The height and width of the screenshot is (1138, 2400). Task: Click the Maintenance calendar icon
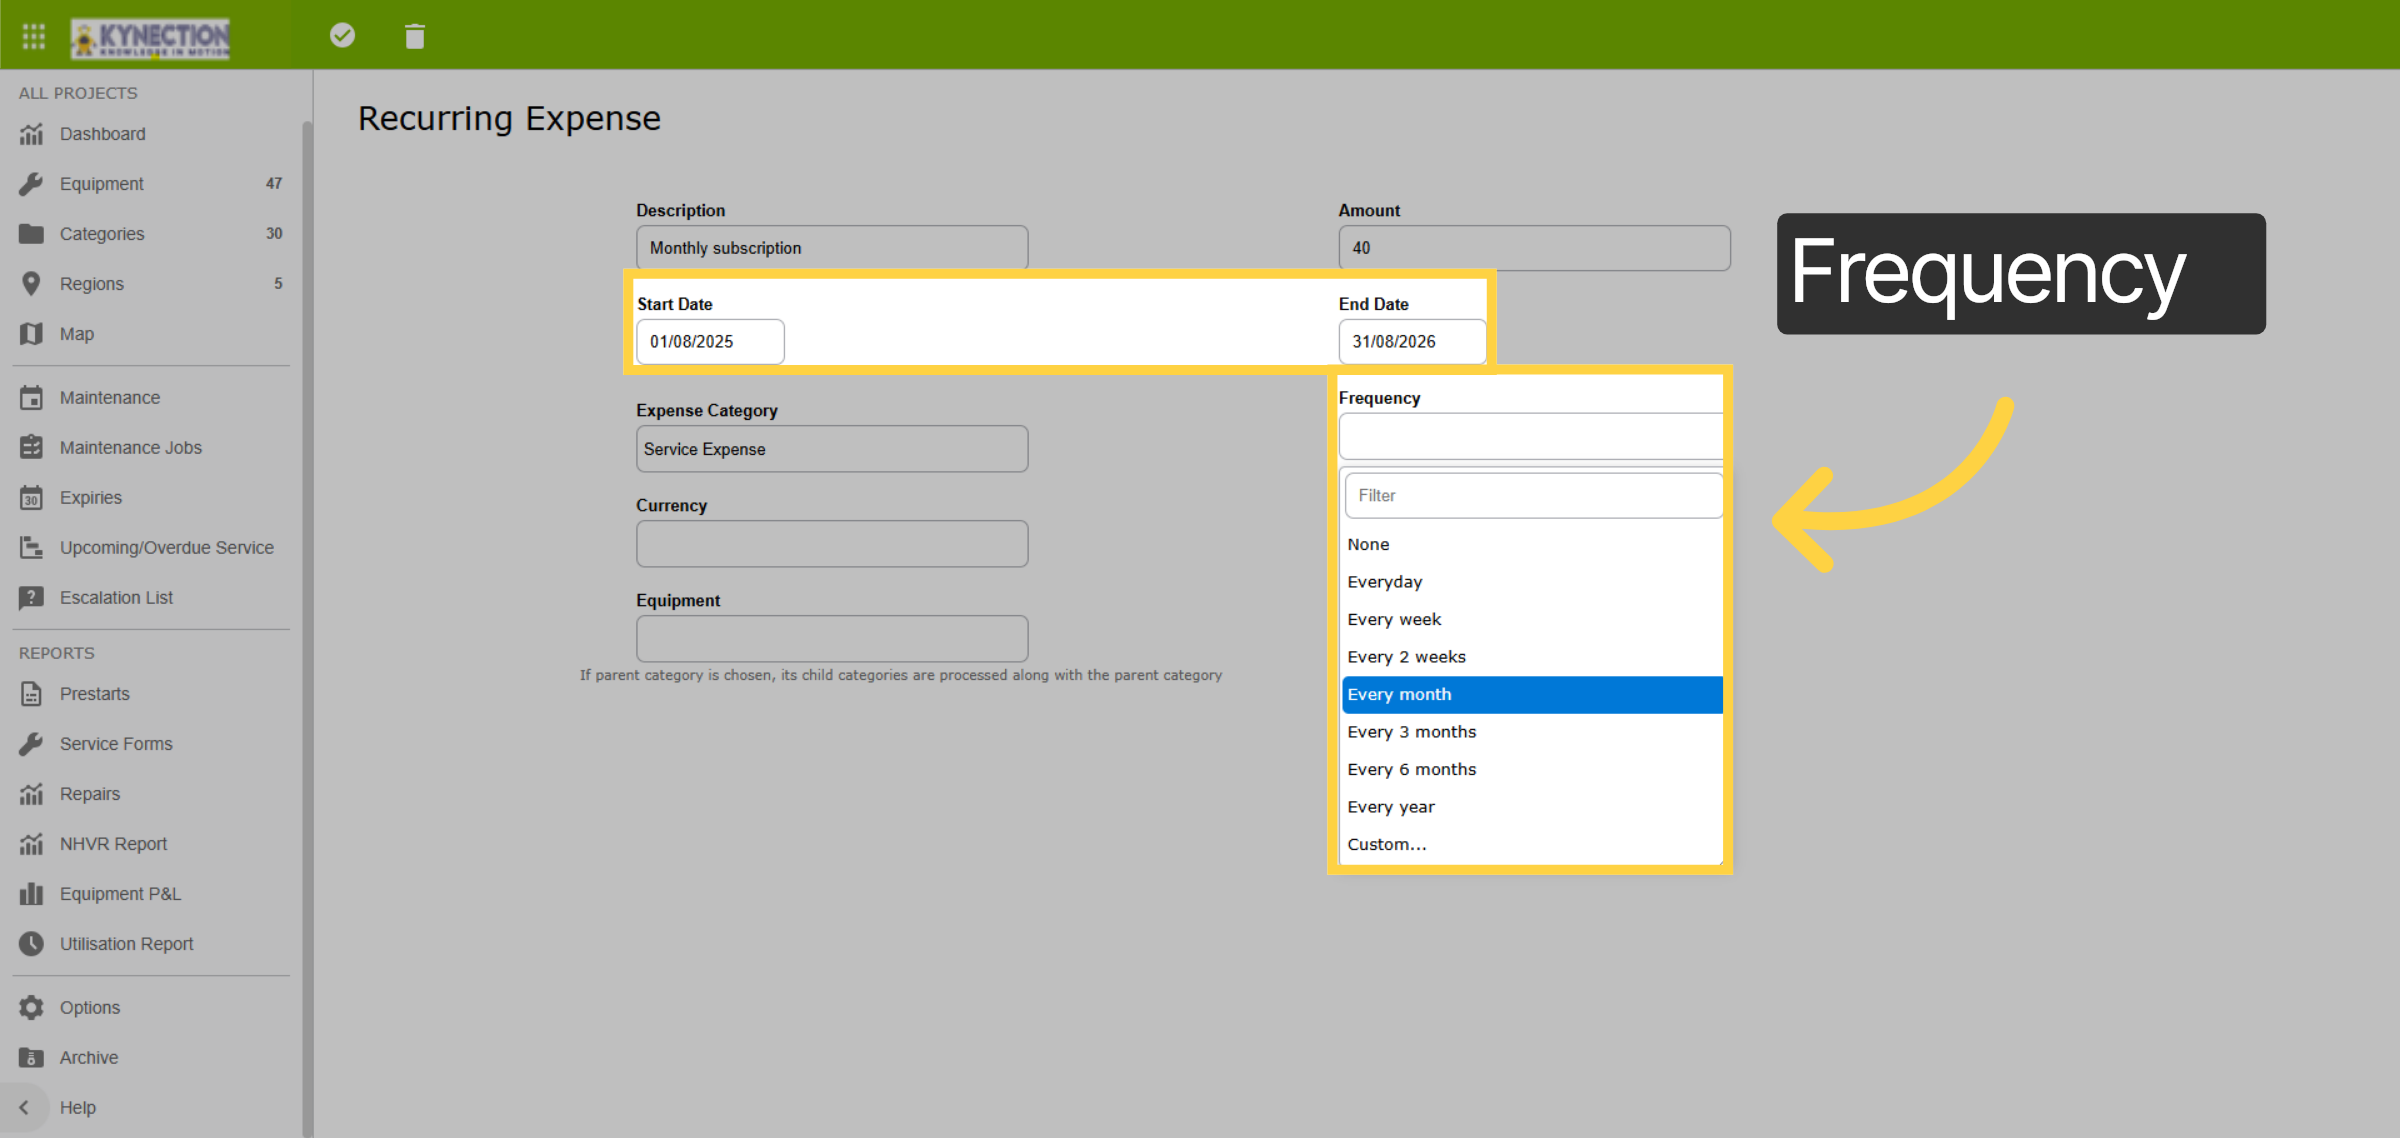tap(32, 398)
